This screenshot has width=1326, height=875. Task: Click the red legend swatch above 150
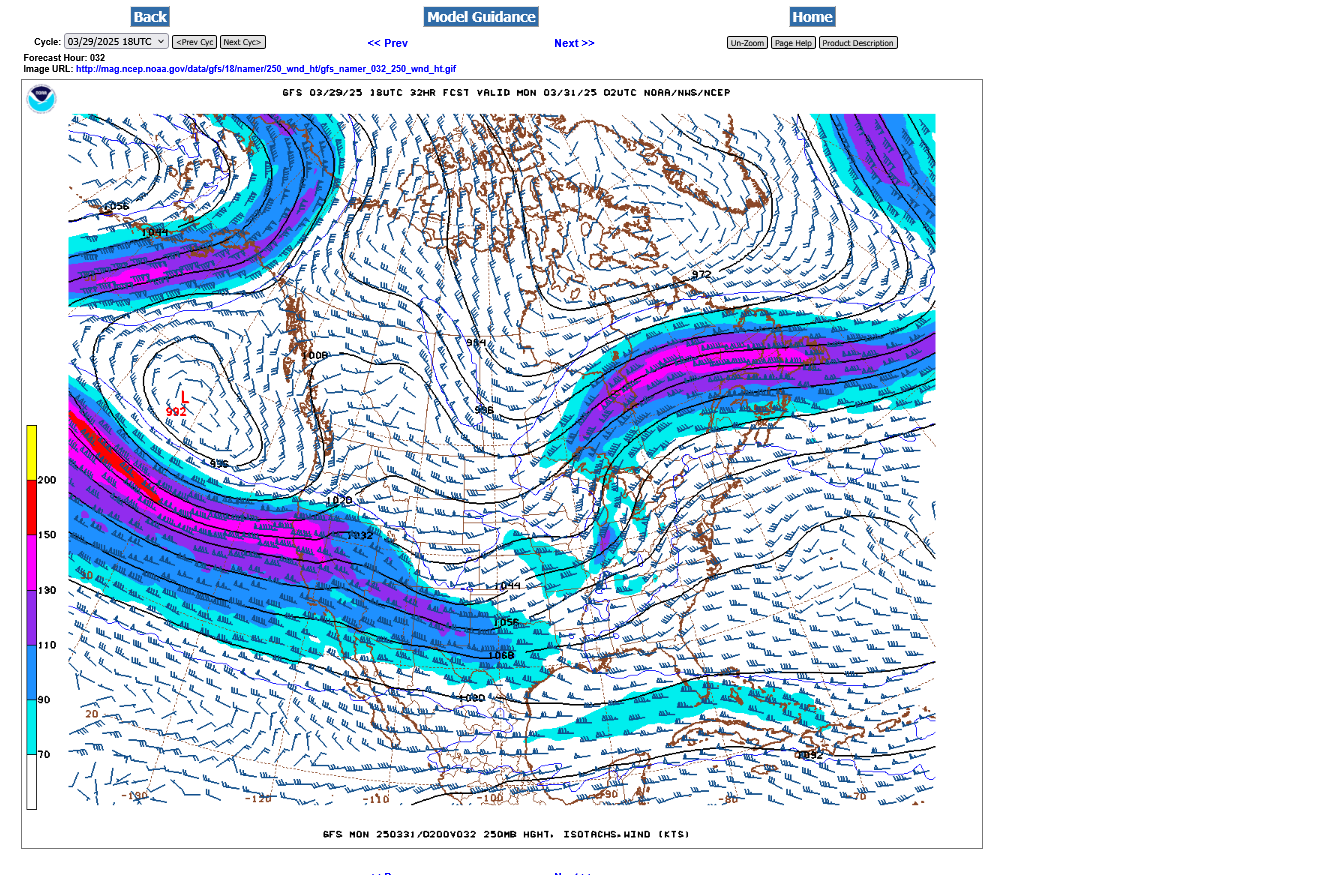[31, 508]
